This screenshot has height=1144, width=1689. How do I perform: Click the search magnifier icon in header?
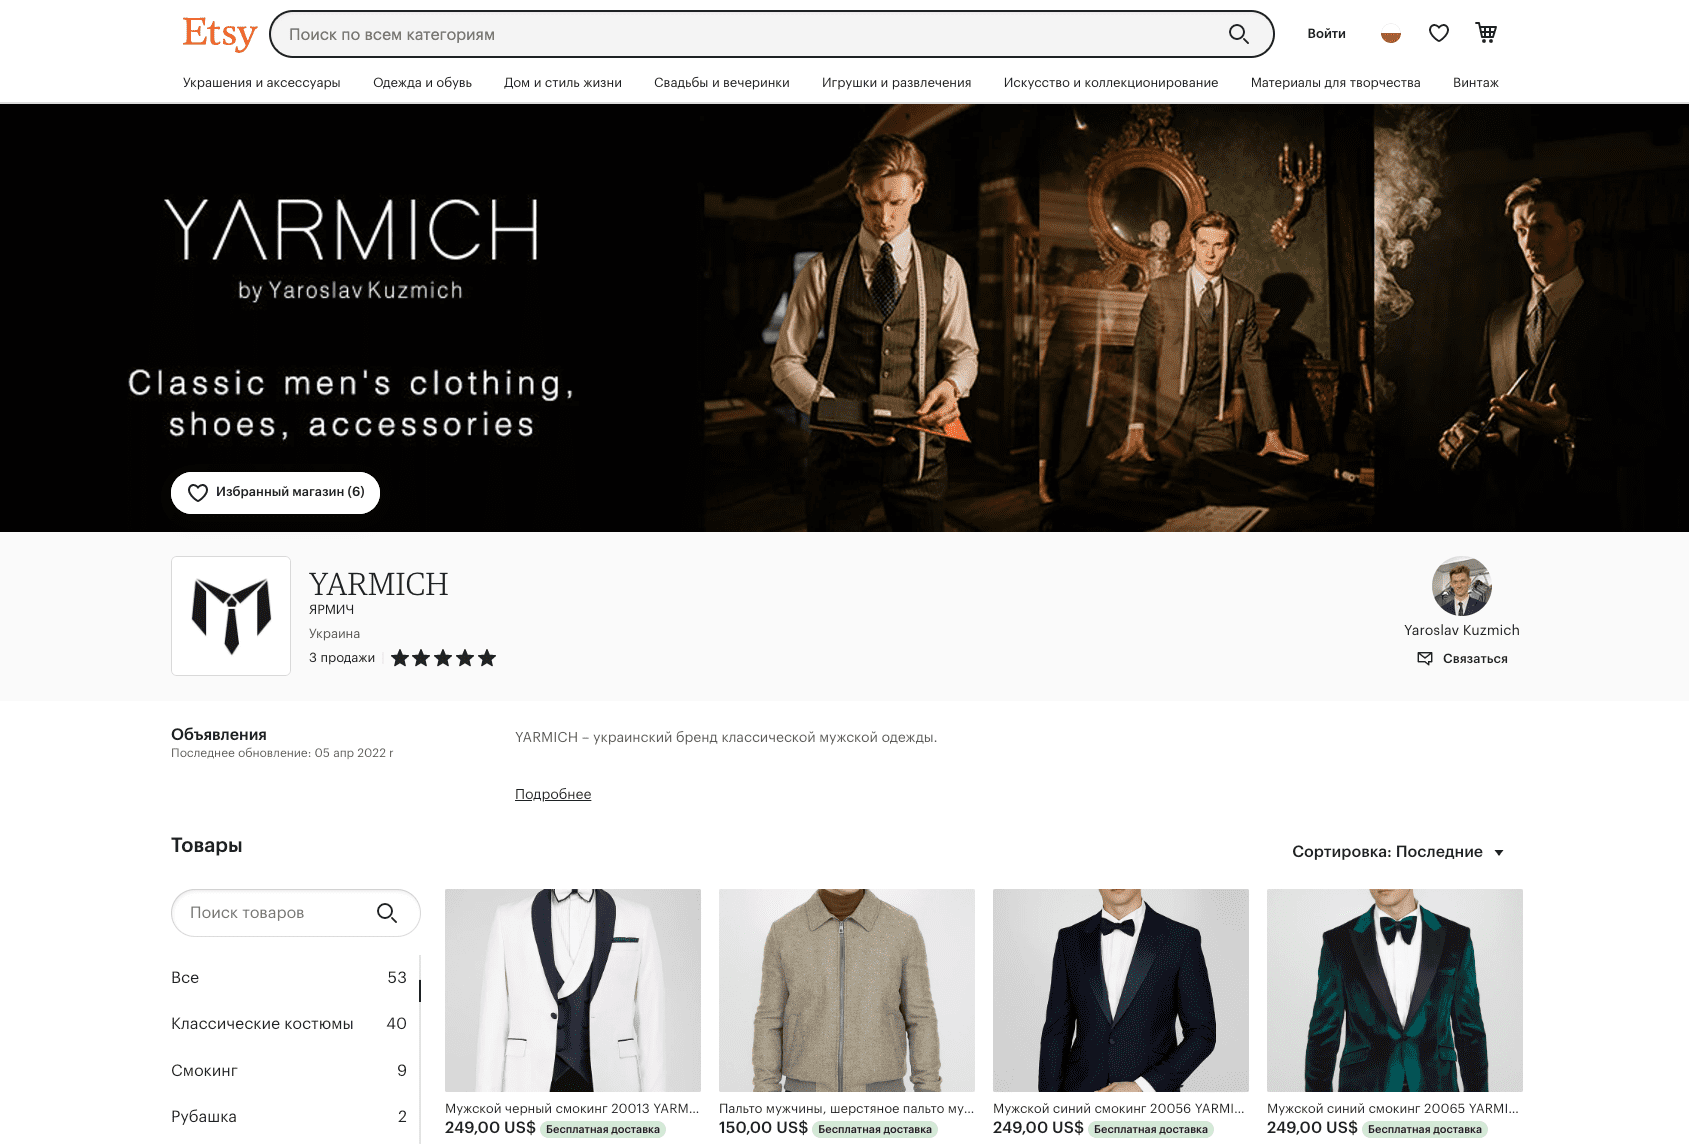point(1239,34)
